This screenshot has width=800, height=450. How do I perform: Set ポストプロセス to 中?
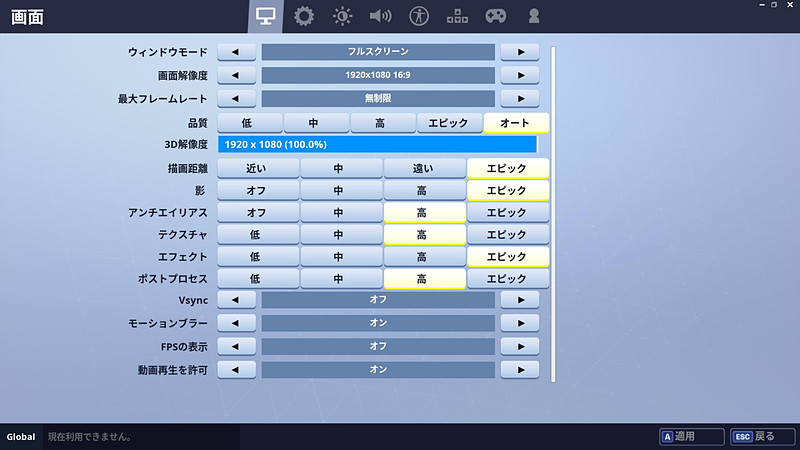point(341,279)
